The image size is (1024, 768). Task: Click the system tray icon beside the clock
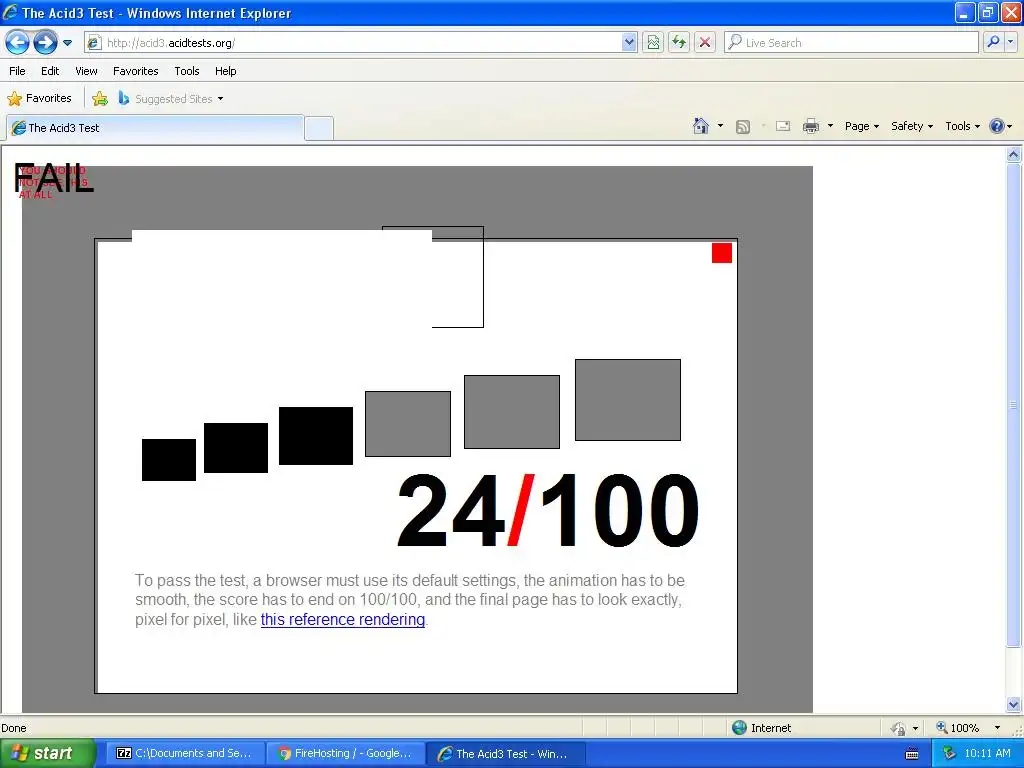(949, 754)
